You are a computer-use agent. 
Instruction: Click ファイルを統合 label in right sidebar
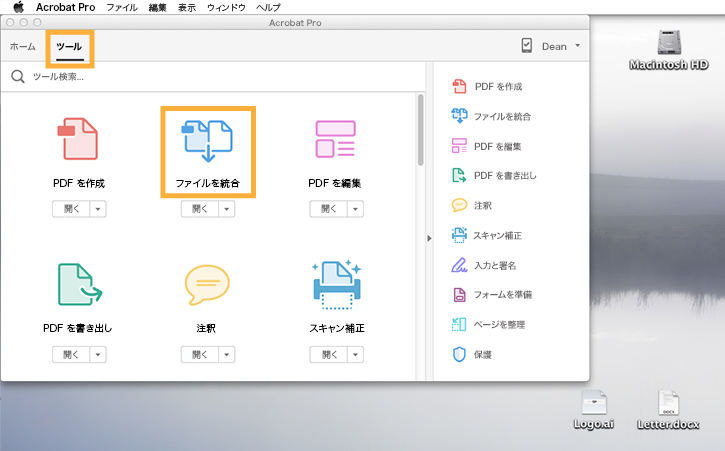[x=502, y=117]
